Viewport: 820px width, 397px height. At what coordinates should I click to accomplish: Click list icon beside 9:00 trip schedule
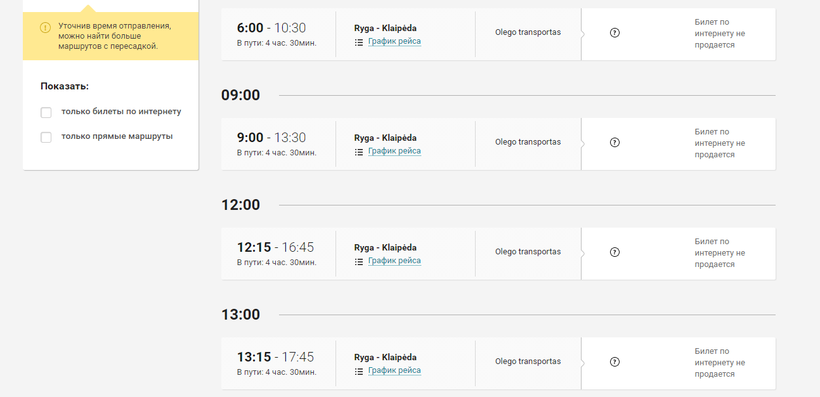click(x=359, y=152)
